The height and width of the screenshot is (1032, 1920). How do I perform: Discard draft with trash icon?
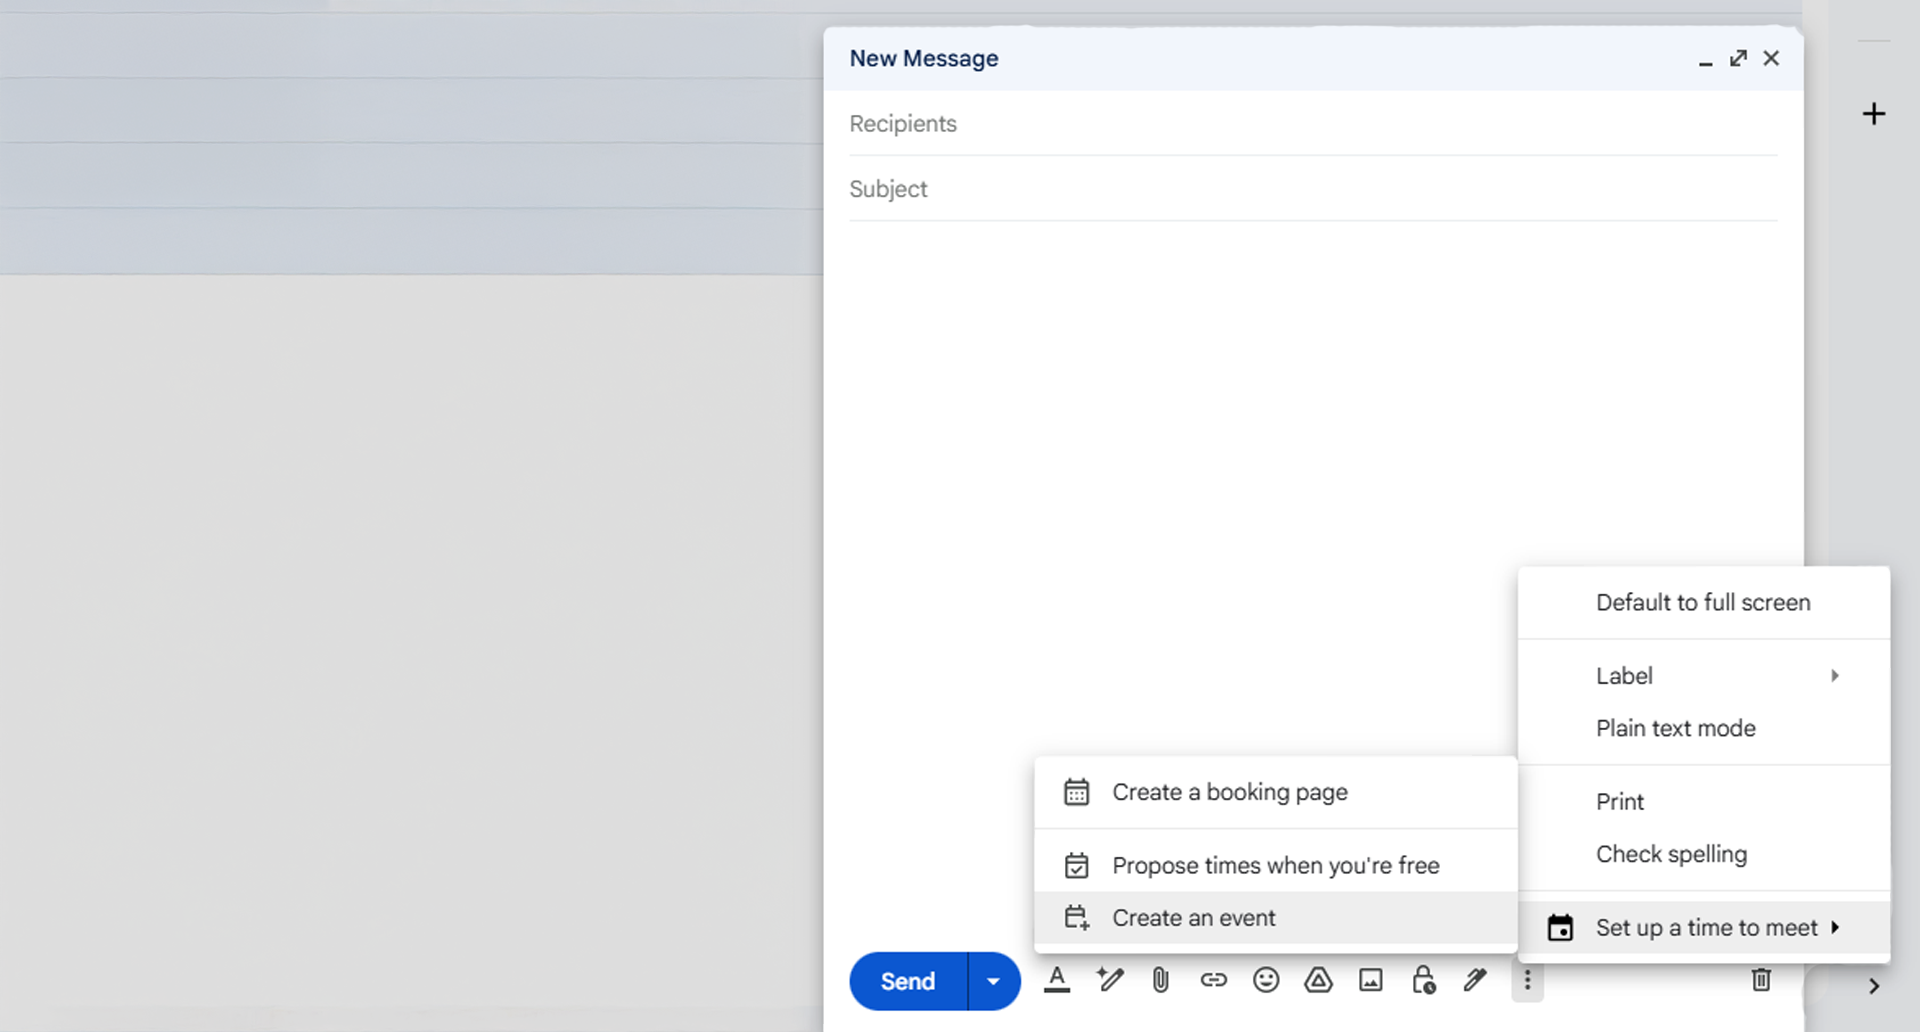point(1761,981)
